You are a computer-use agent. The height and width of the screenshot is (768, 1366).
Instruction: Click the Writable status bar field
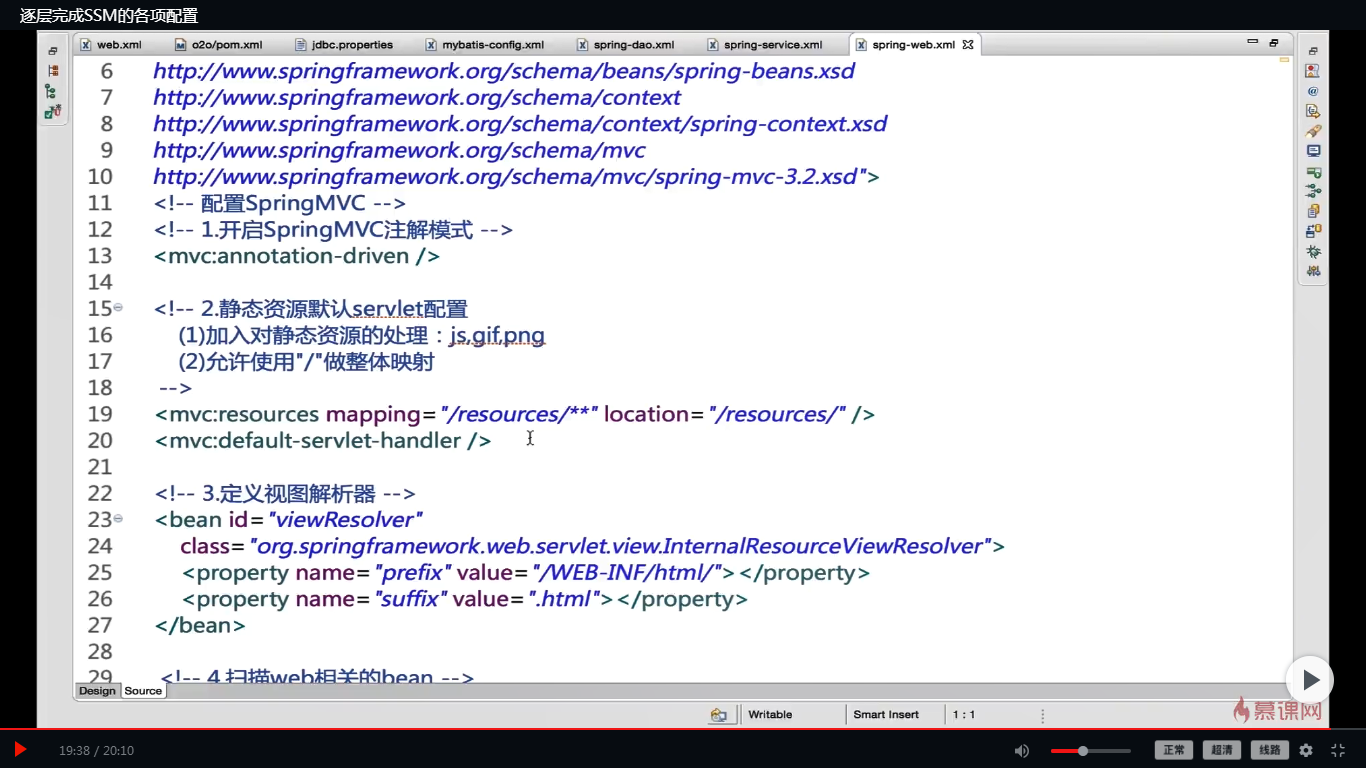(770, 715)
